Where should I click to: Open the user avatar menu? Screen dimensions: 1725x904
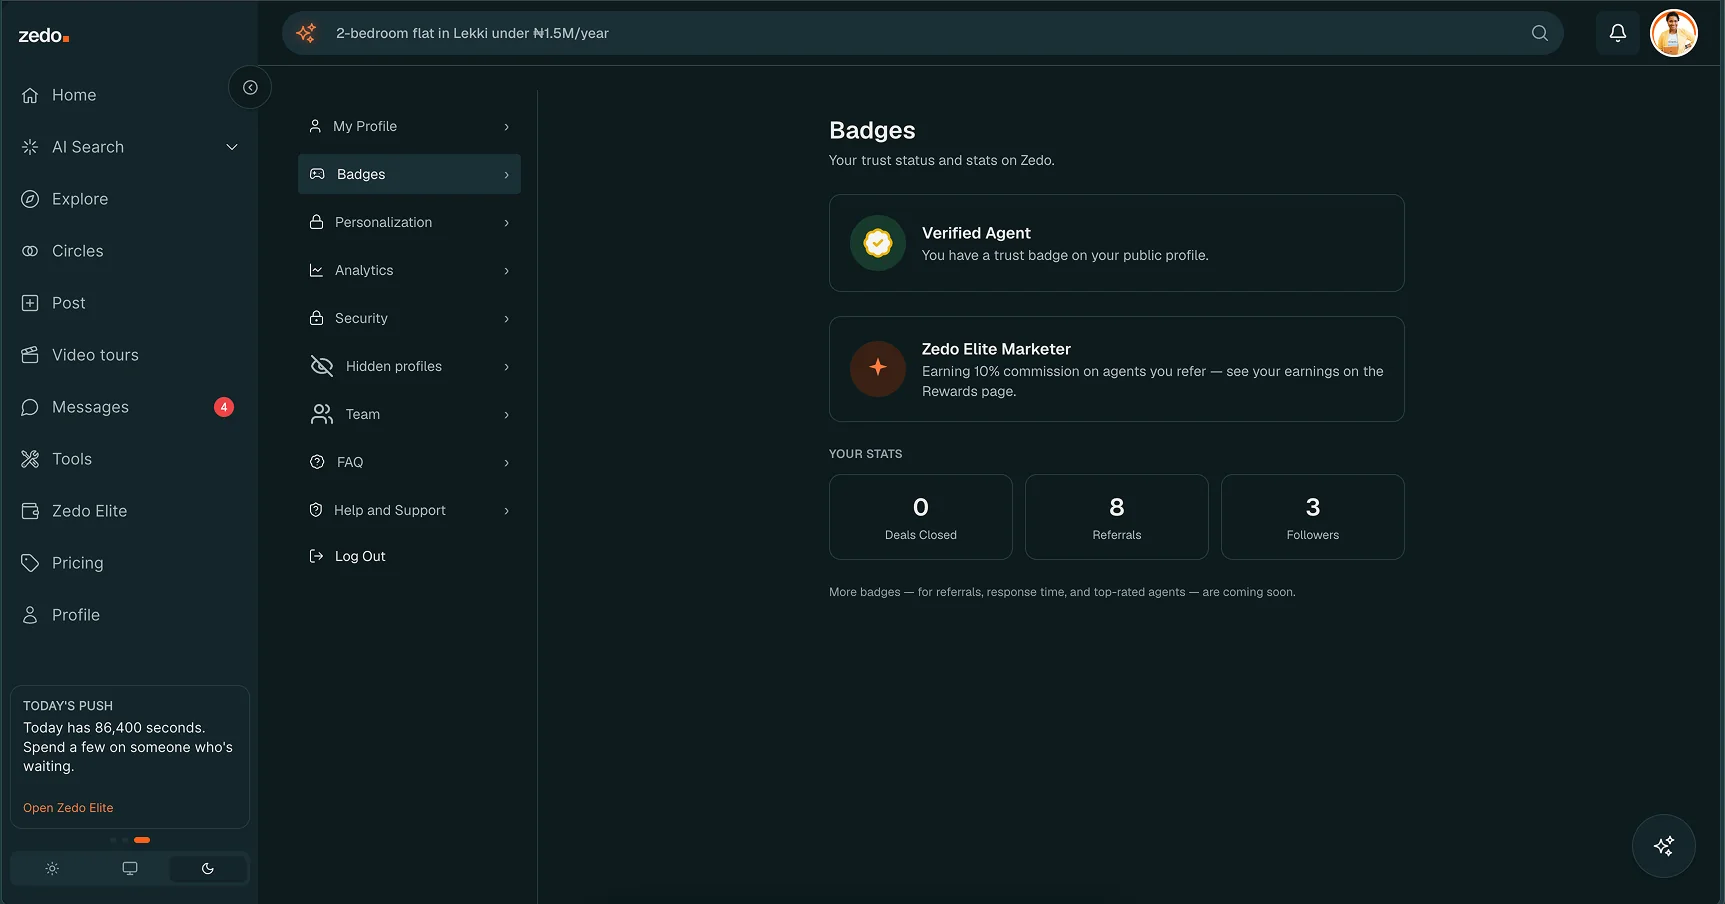[1674, 33]
